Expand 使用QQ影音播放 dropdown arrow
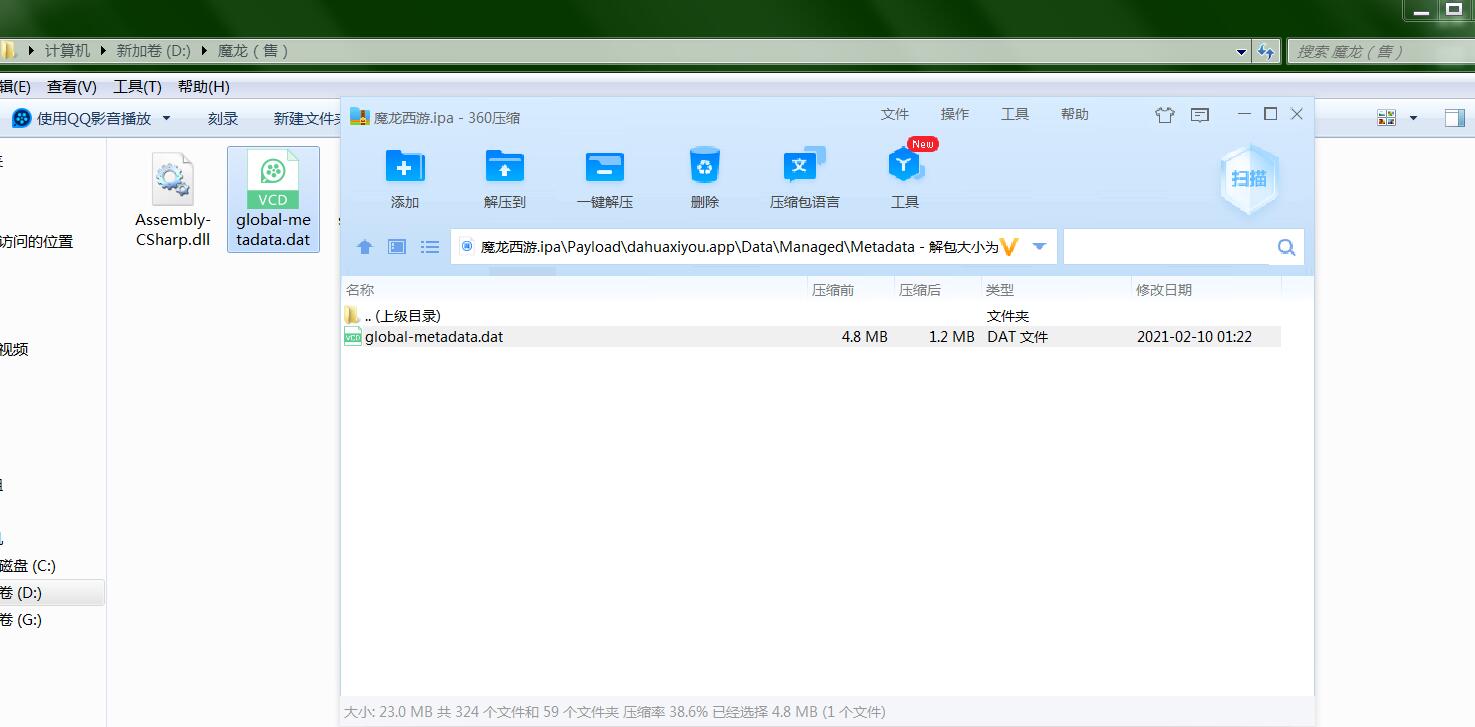The width and height of the screenshot is (1475, 727). point(166,118)
